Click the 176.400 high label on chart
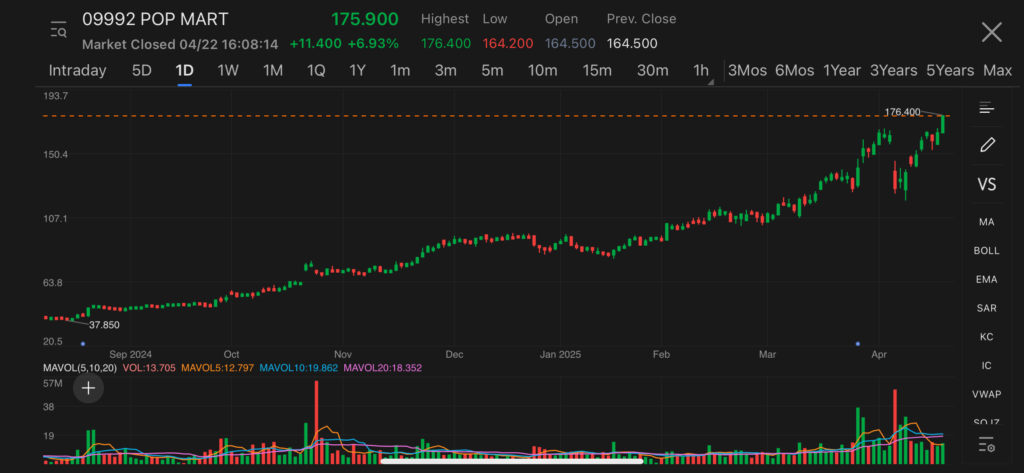 pos(902,112)
